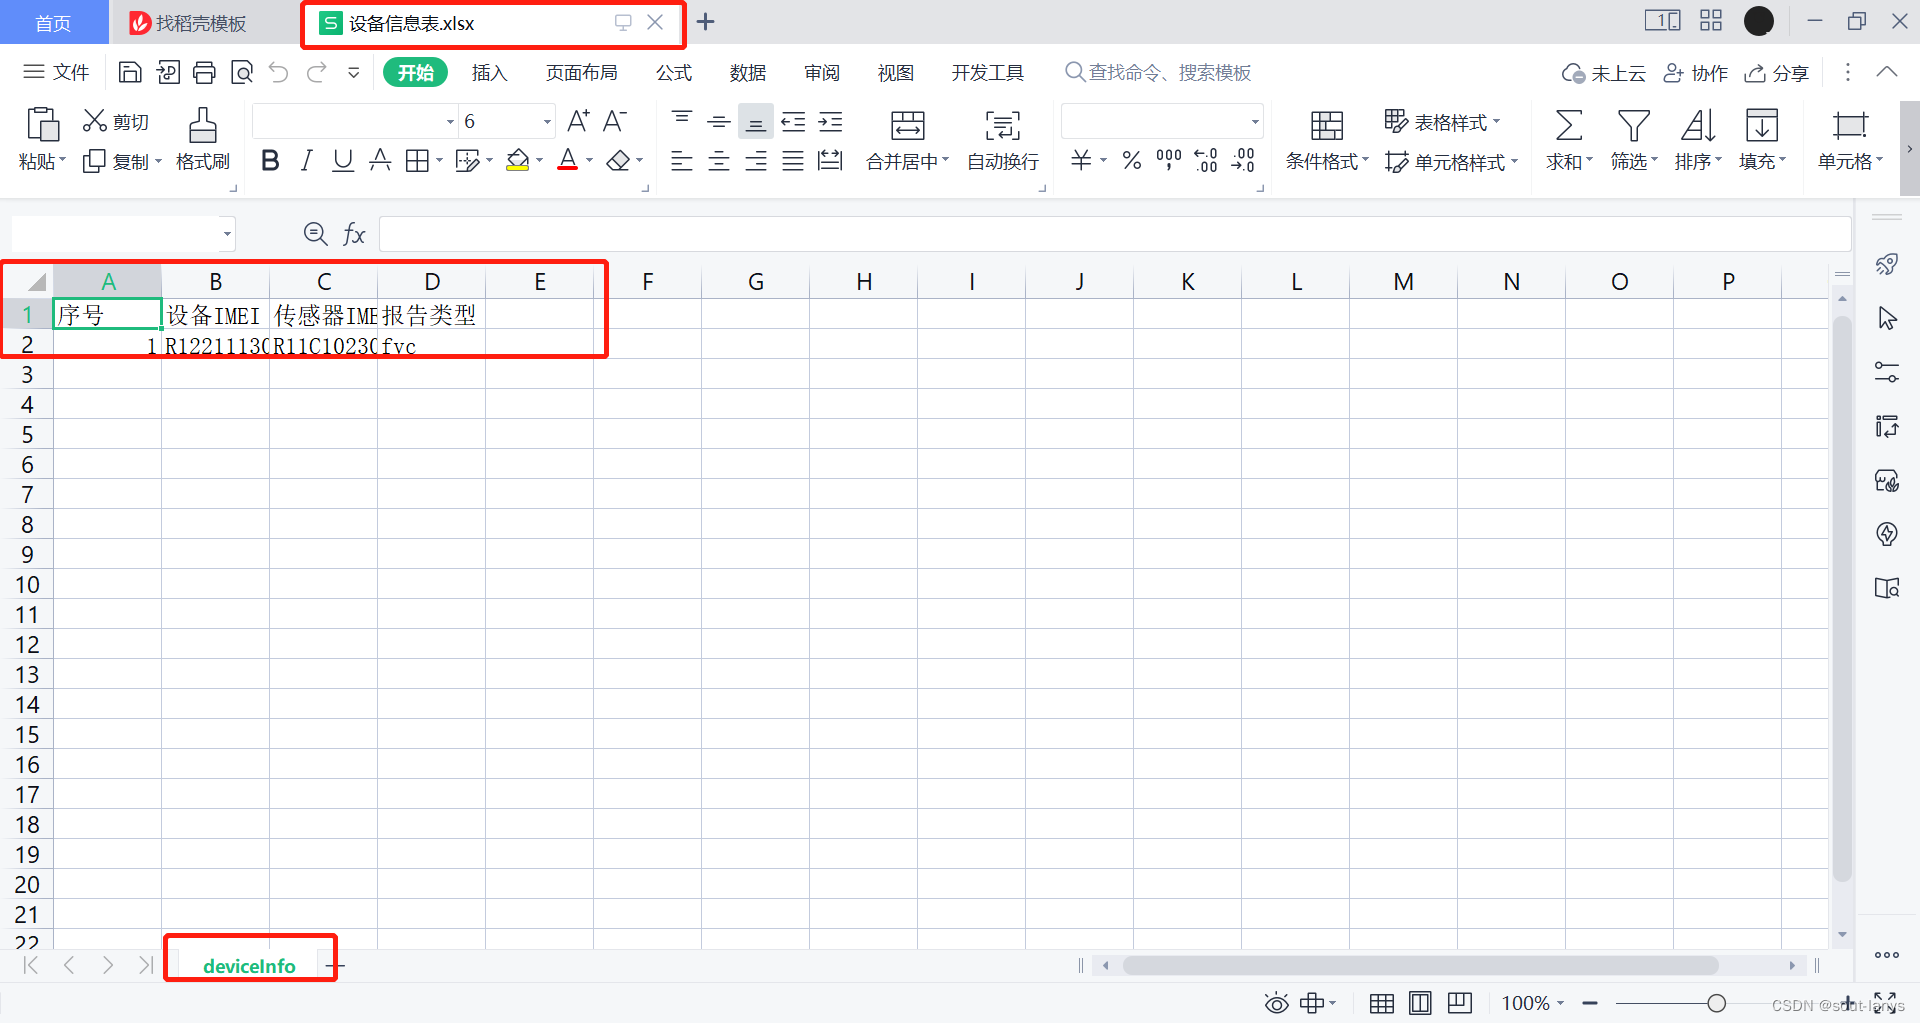Open a new tab with plus icon
The width and height of the screenshot is (1920, 1023).
[x=706, y=22]
